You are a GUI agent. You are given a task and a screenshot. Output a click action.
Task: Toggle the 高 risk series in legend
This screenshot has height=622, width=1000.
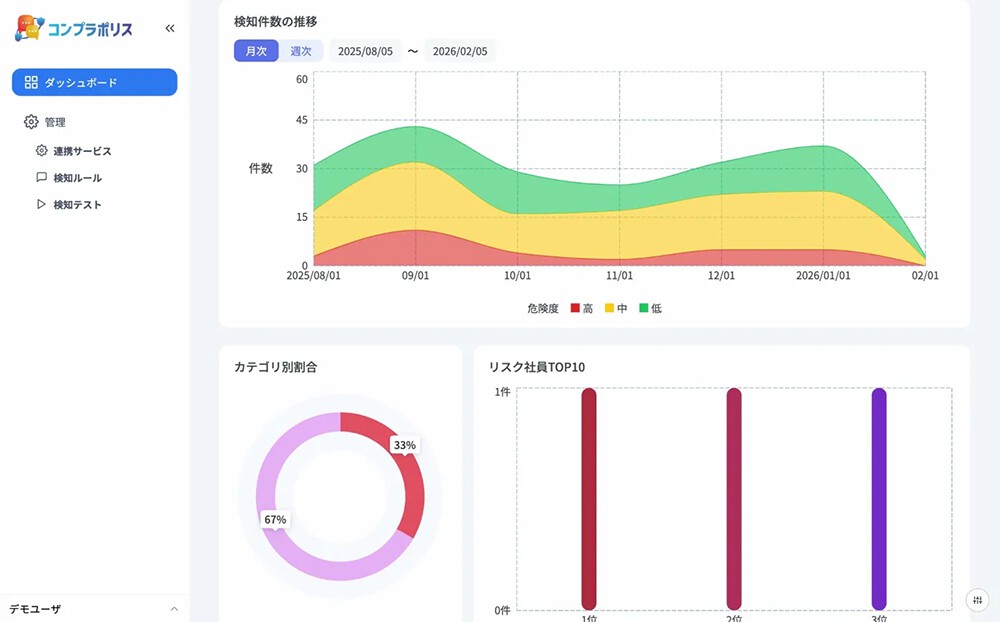[x=582, y=309]
